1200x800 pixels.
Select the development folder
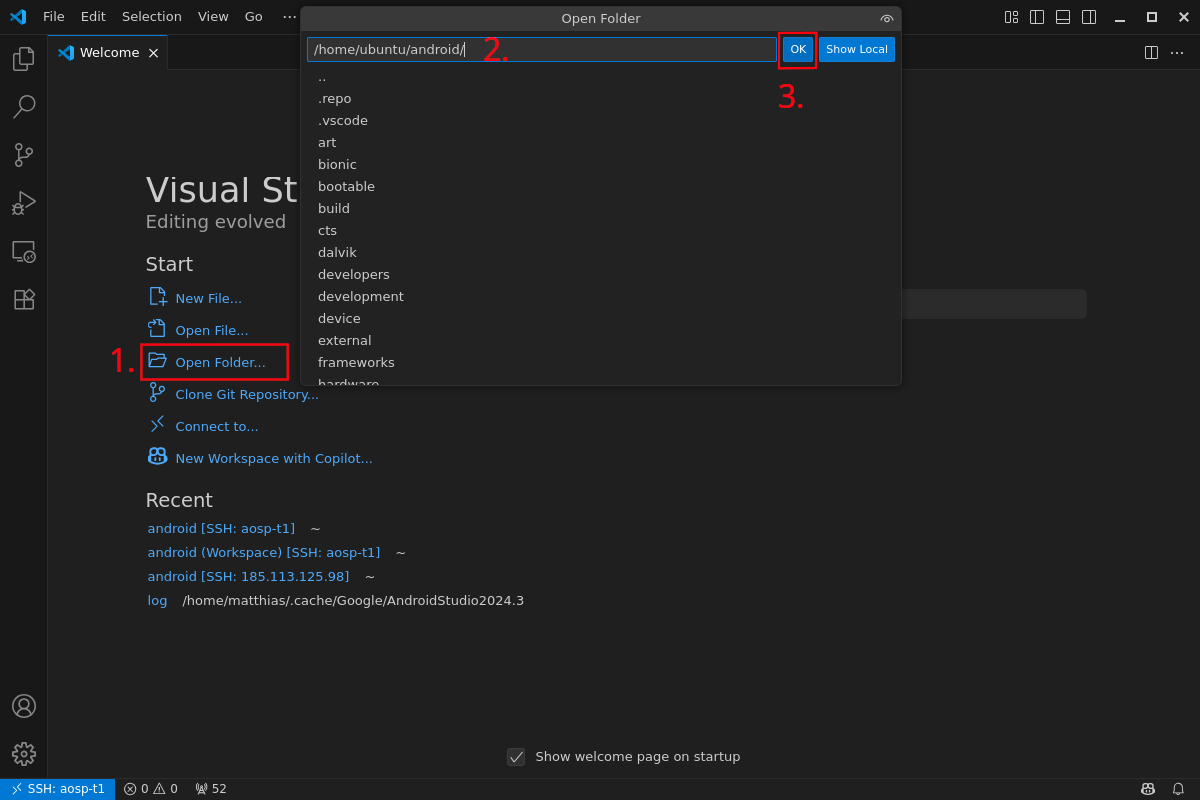pos(601,297)
